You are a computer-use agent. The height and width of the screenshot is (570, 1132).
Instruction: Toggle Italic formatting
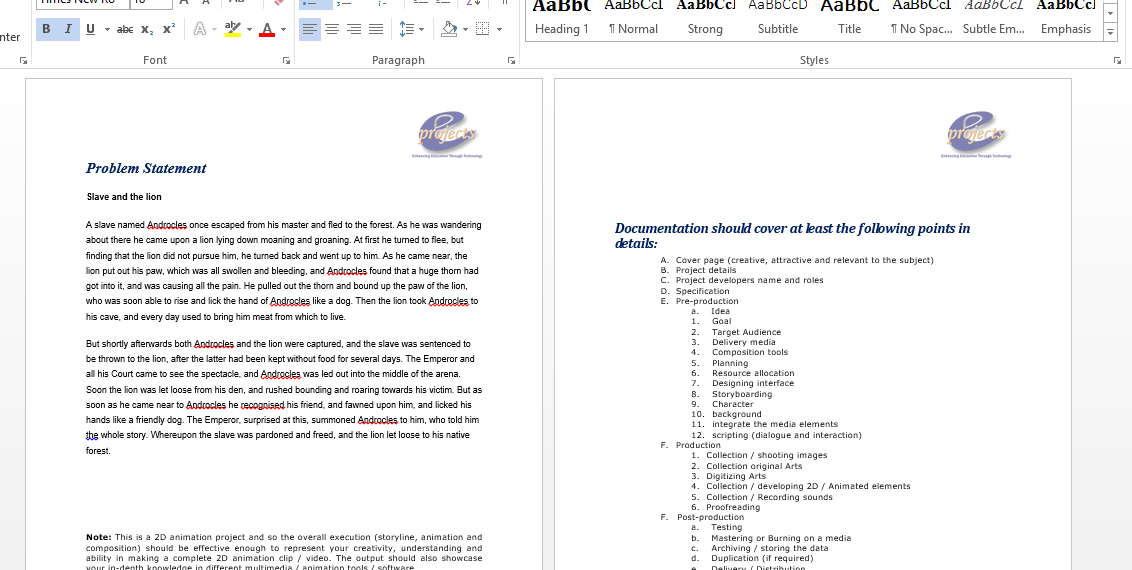click(68, 29)
